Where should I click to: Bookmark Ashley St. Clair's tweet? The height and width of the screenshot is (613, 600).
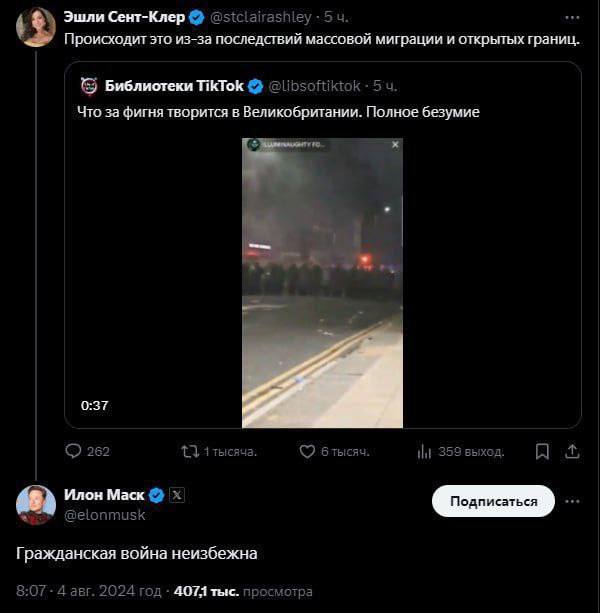coord(542,452)
